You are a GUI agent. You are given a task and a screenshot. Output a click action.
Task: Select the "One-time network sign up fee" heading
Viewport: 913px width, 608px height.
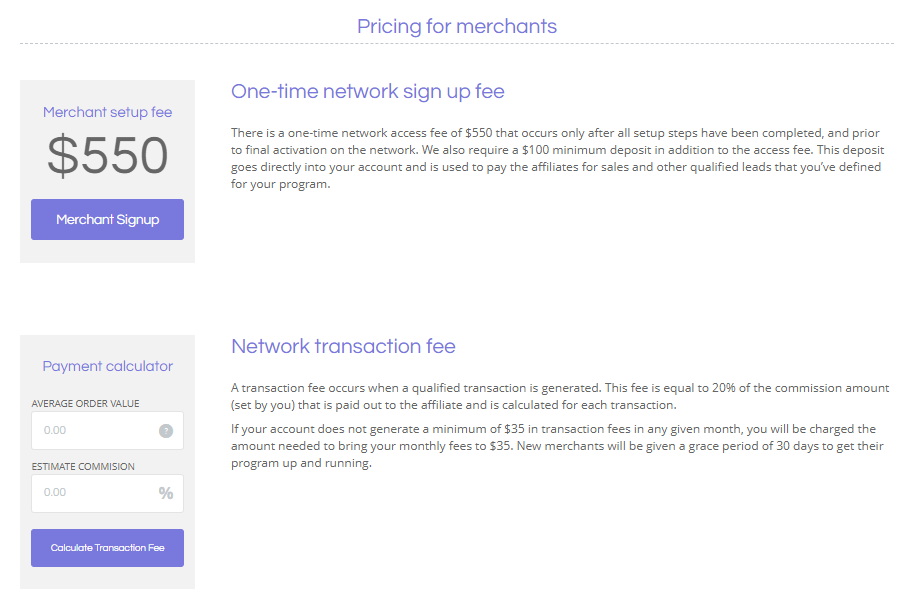pyautogui.click(x=367, y=92)
